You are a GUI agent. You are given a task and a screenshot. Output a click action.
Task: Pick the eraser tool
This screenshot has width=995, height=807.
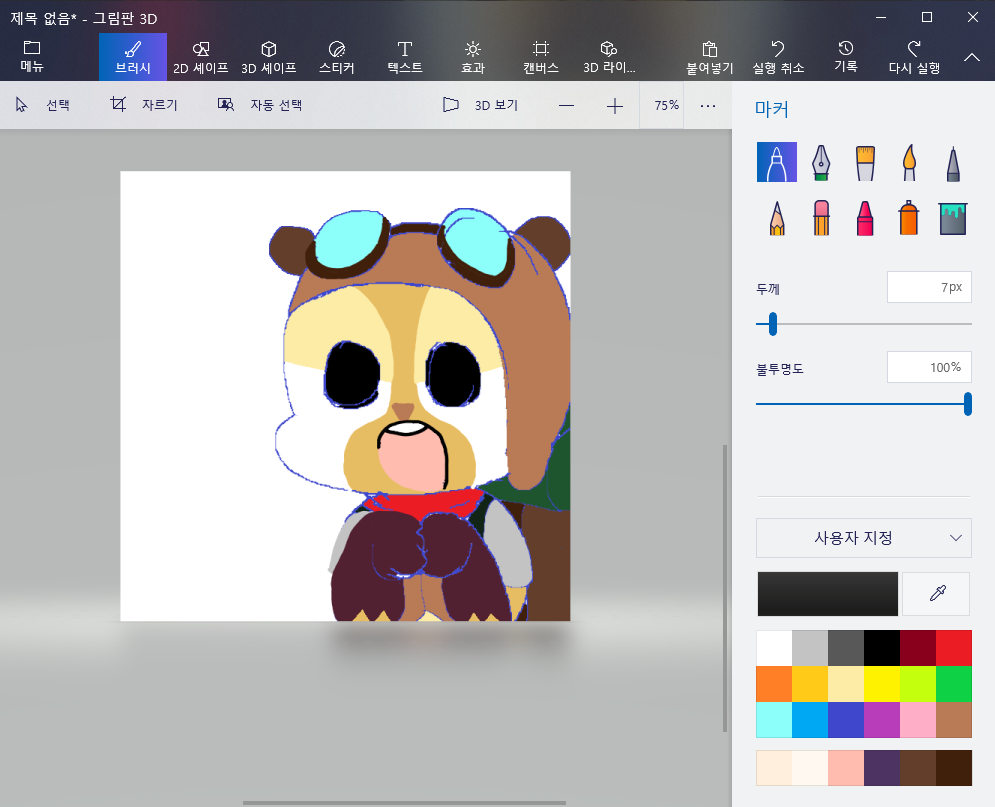pos(820,217)
